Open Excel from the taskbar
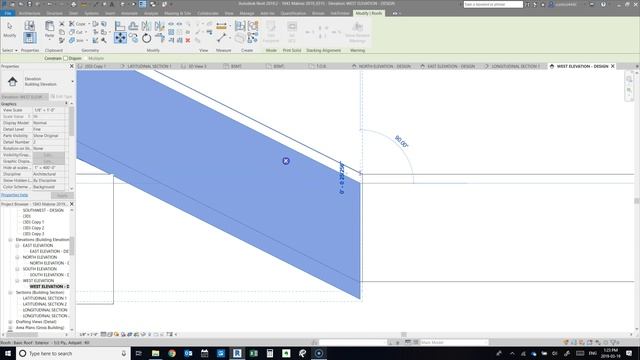The width and height of the screenshot is (640, 360). pos(253,353)
